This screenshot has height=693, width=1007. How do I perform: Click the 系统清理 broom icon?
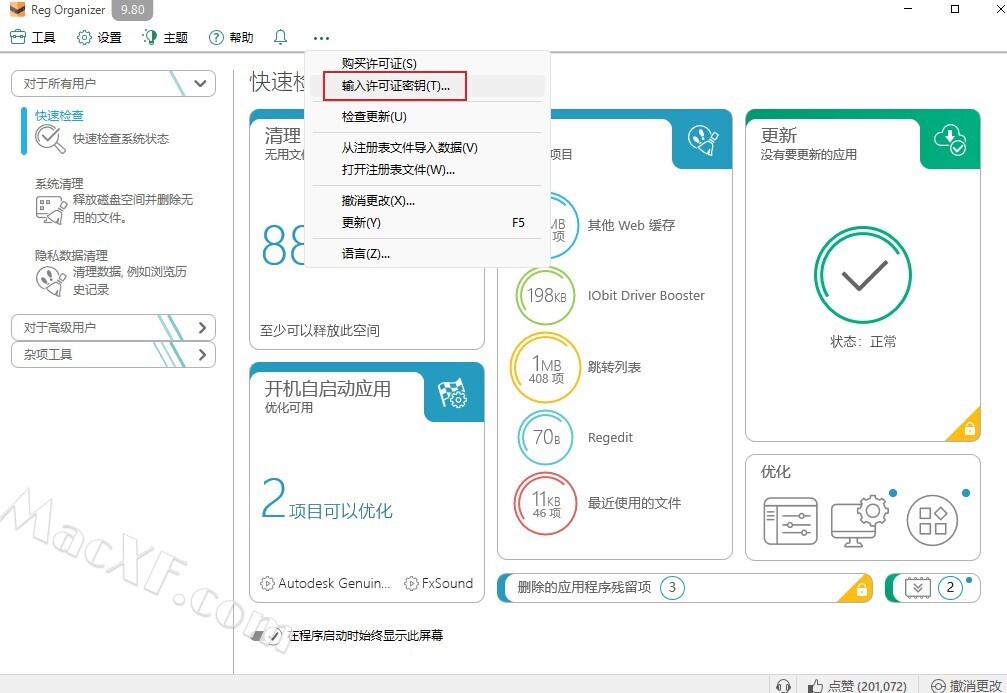click(x=51, y=210)
